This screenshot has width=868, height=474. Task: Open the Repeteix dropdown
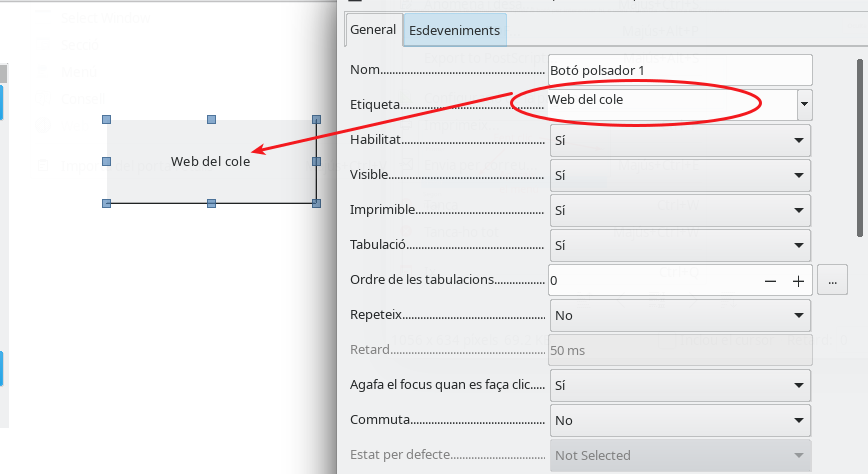680,315
